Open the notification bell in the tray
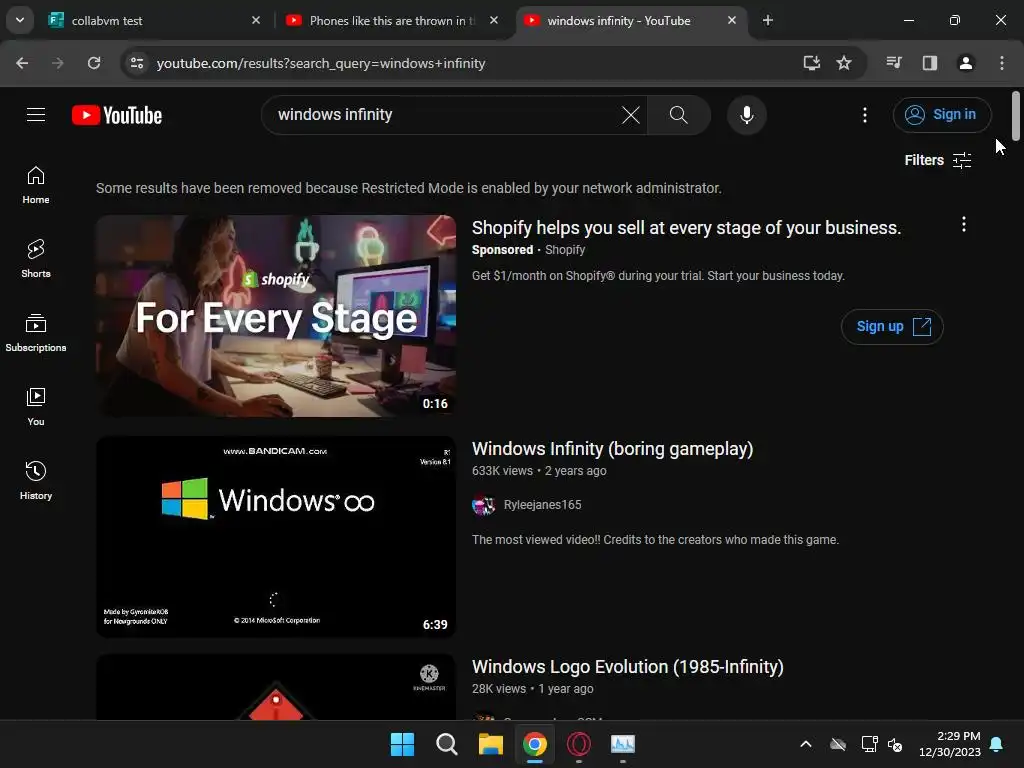The width and height of the screenshot is (1024, 768). pos(997,744)
